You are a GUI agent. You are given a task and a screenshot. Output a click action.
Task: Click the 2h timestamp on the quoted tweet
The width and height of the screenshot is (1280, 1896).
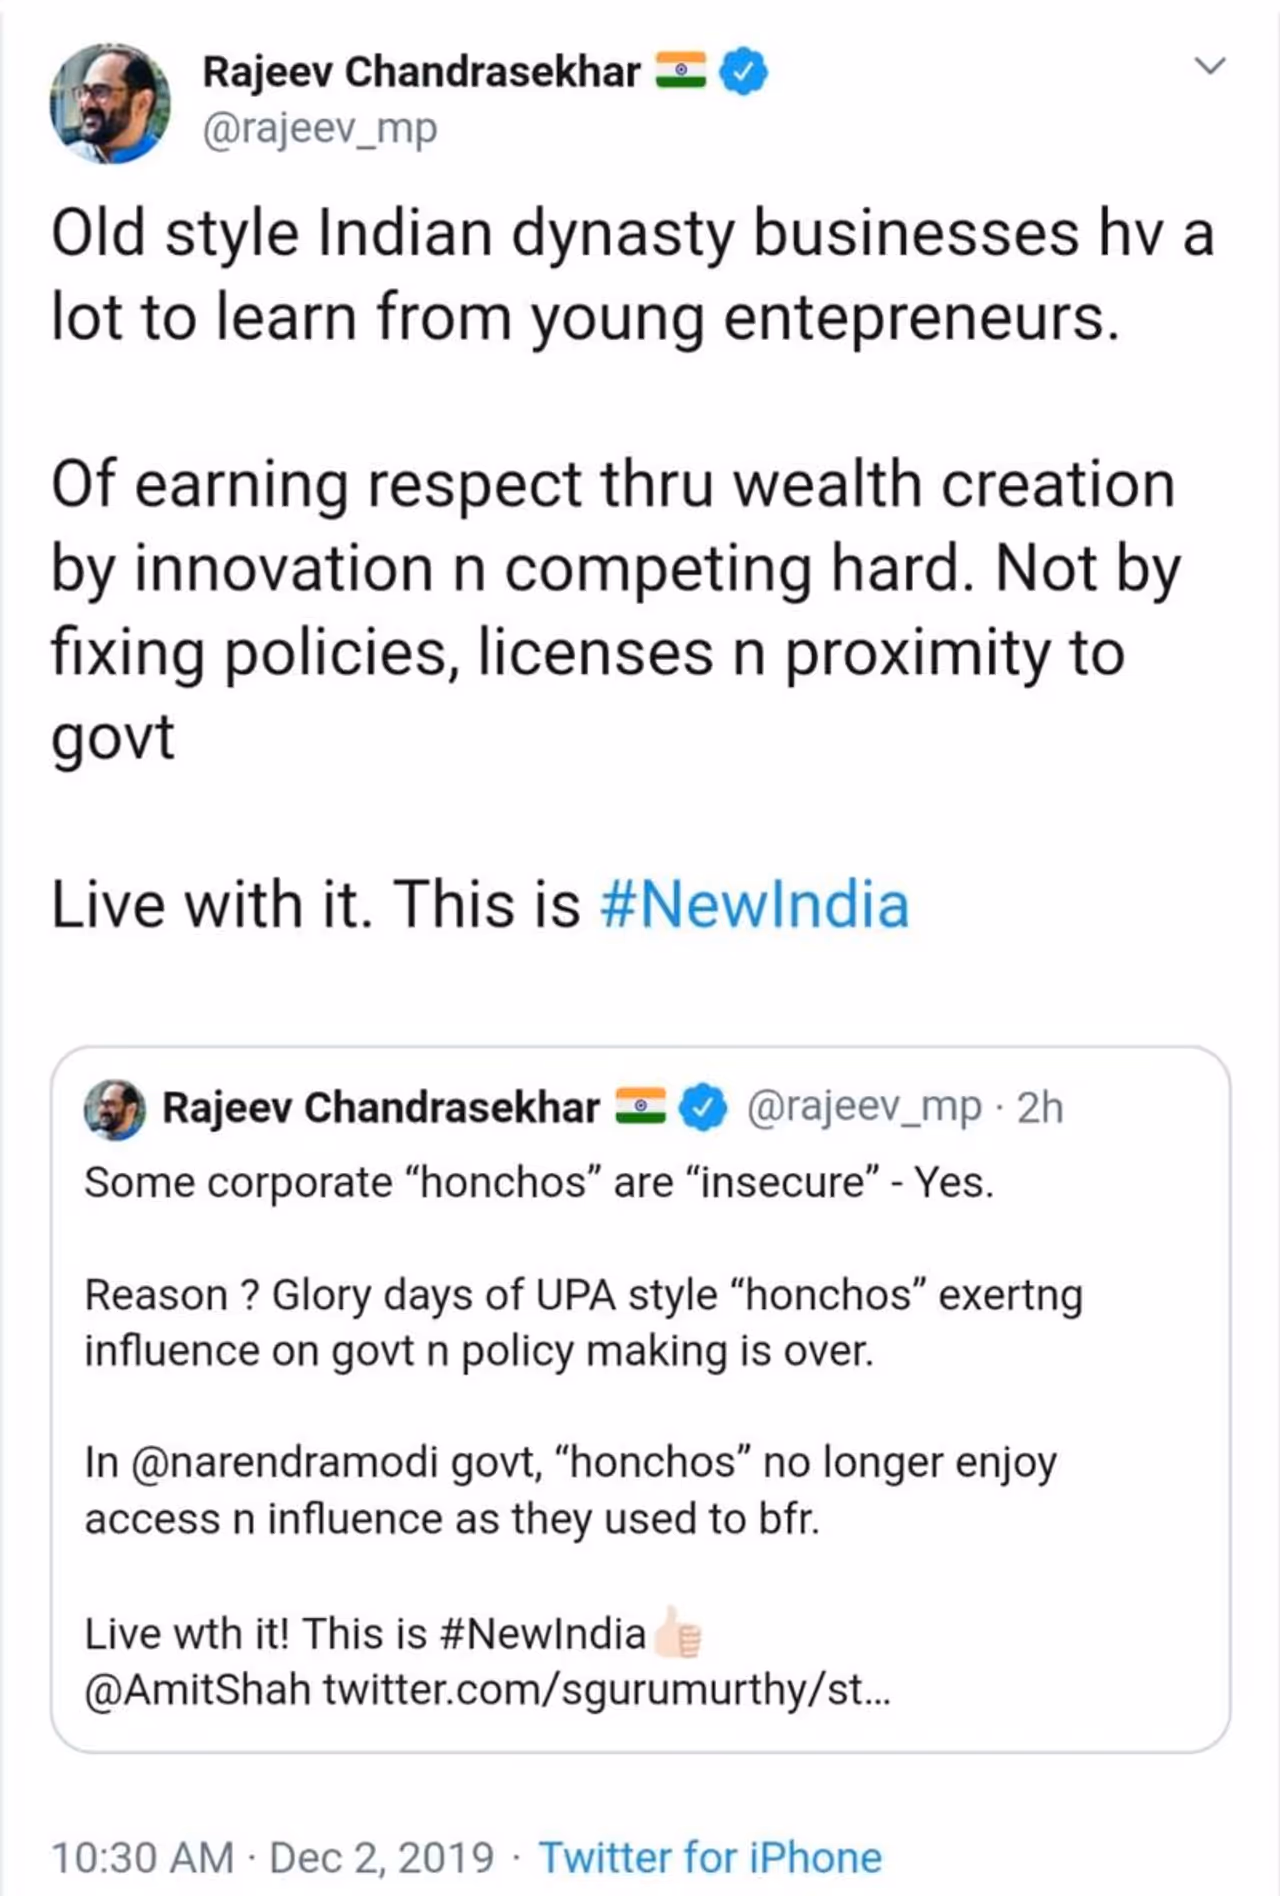click(x=1040, y=1108)
